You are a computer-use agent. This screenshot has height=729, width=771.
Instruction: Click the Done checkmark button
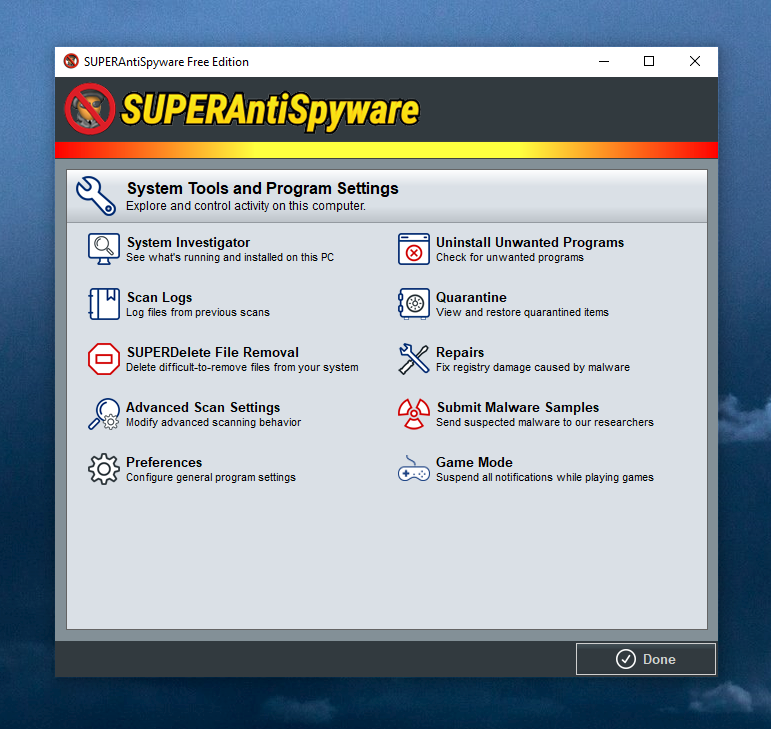click(646, 659)
